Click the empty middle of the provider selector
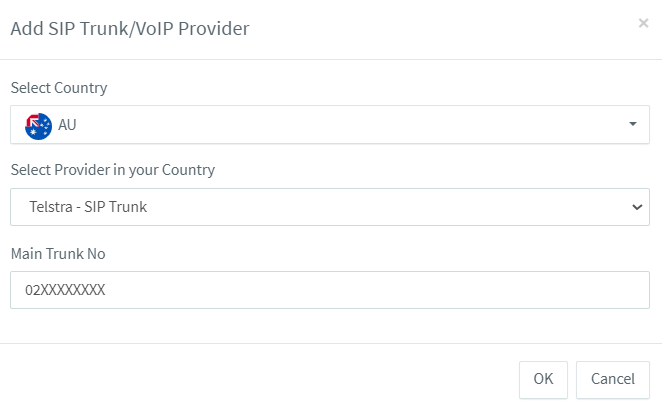Viewport: 662px width, 411px height. tap(380, 207)
